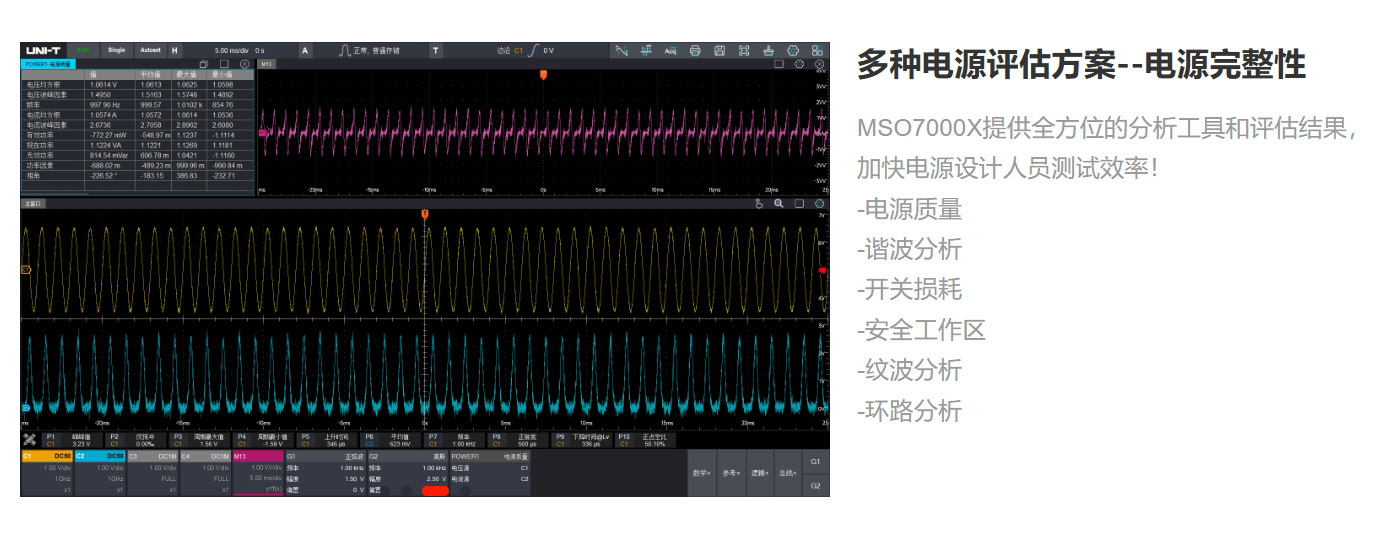This screenshot has height=549, width=1381.
Task: Open M13 window settings gear
Action: [799, 64]
